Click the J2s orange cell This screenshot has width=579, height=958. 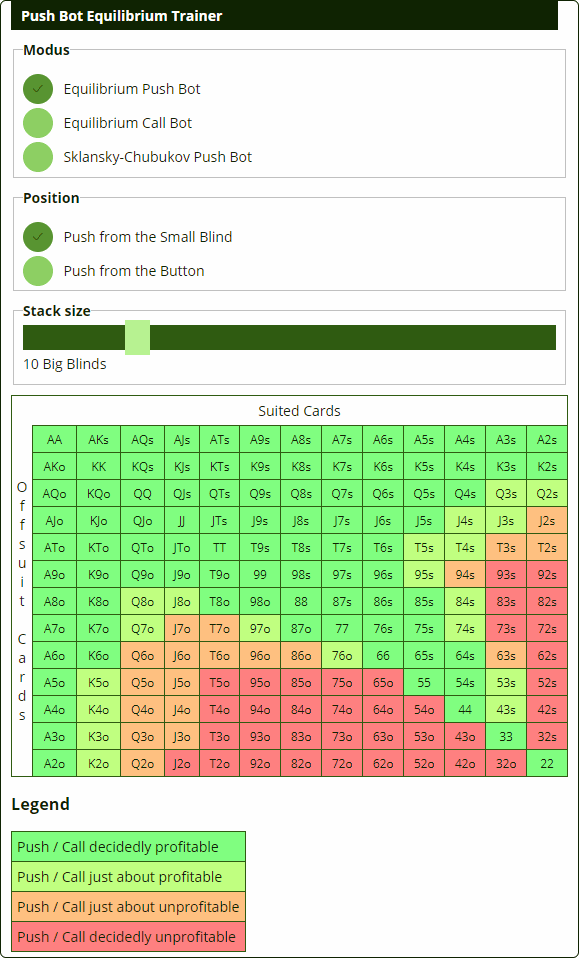[x=547, y=521]
